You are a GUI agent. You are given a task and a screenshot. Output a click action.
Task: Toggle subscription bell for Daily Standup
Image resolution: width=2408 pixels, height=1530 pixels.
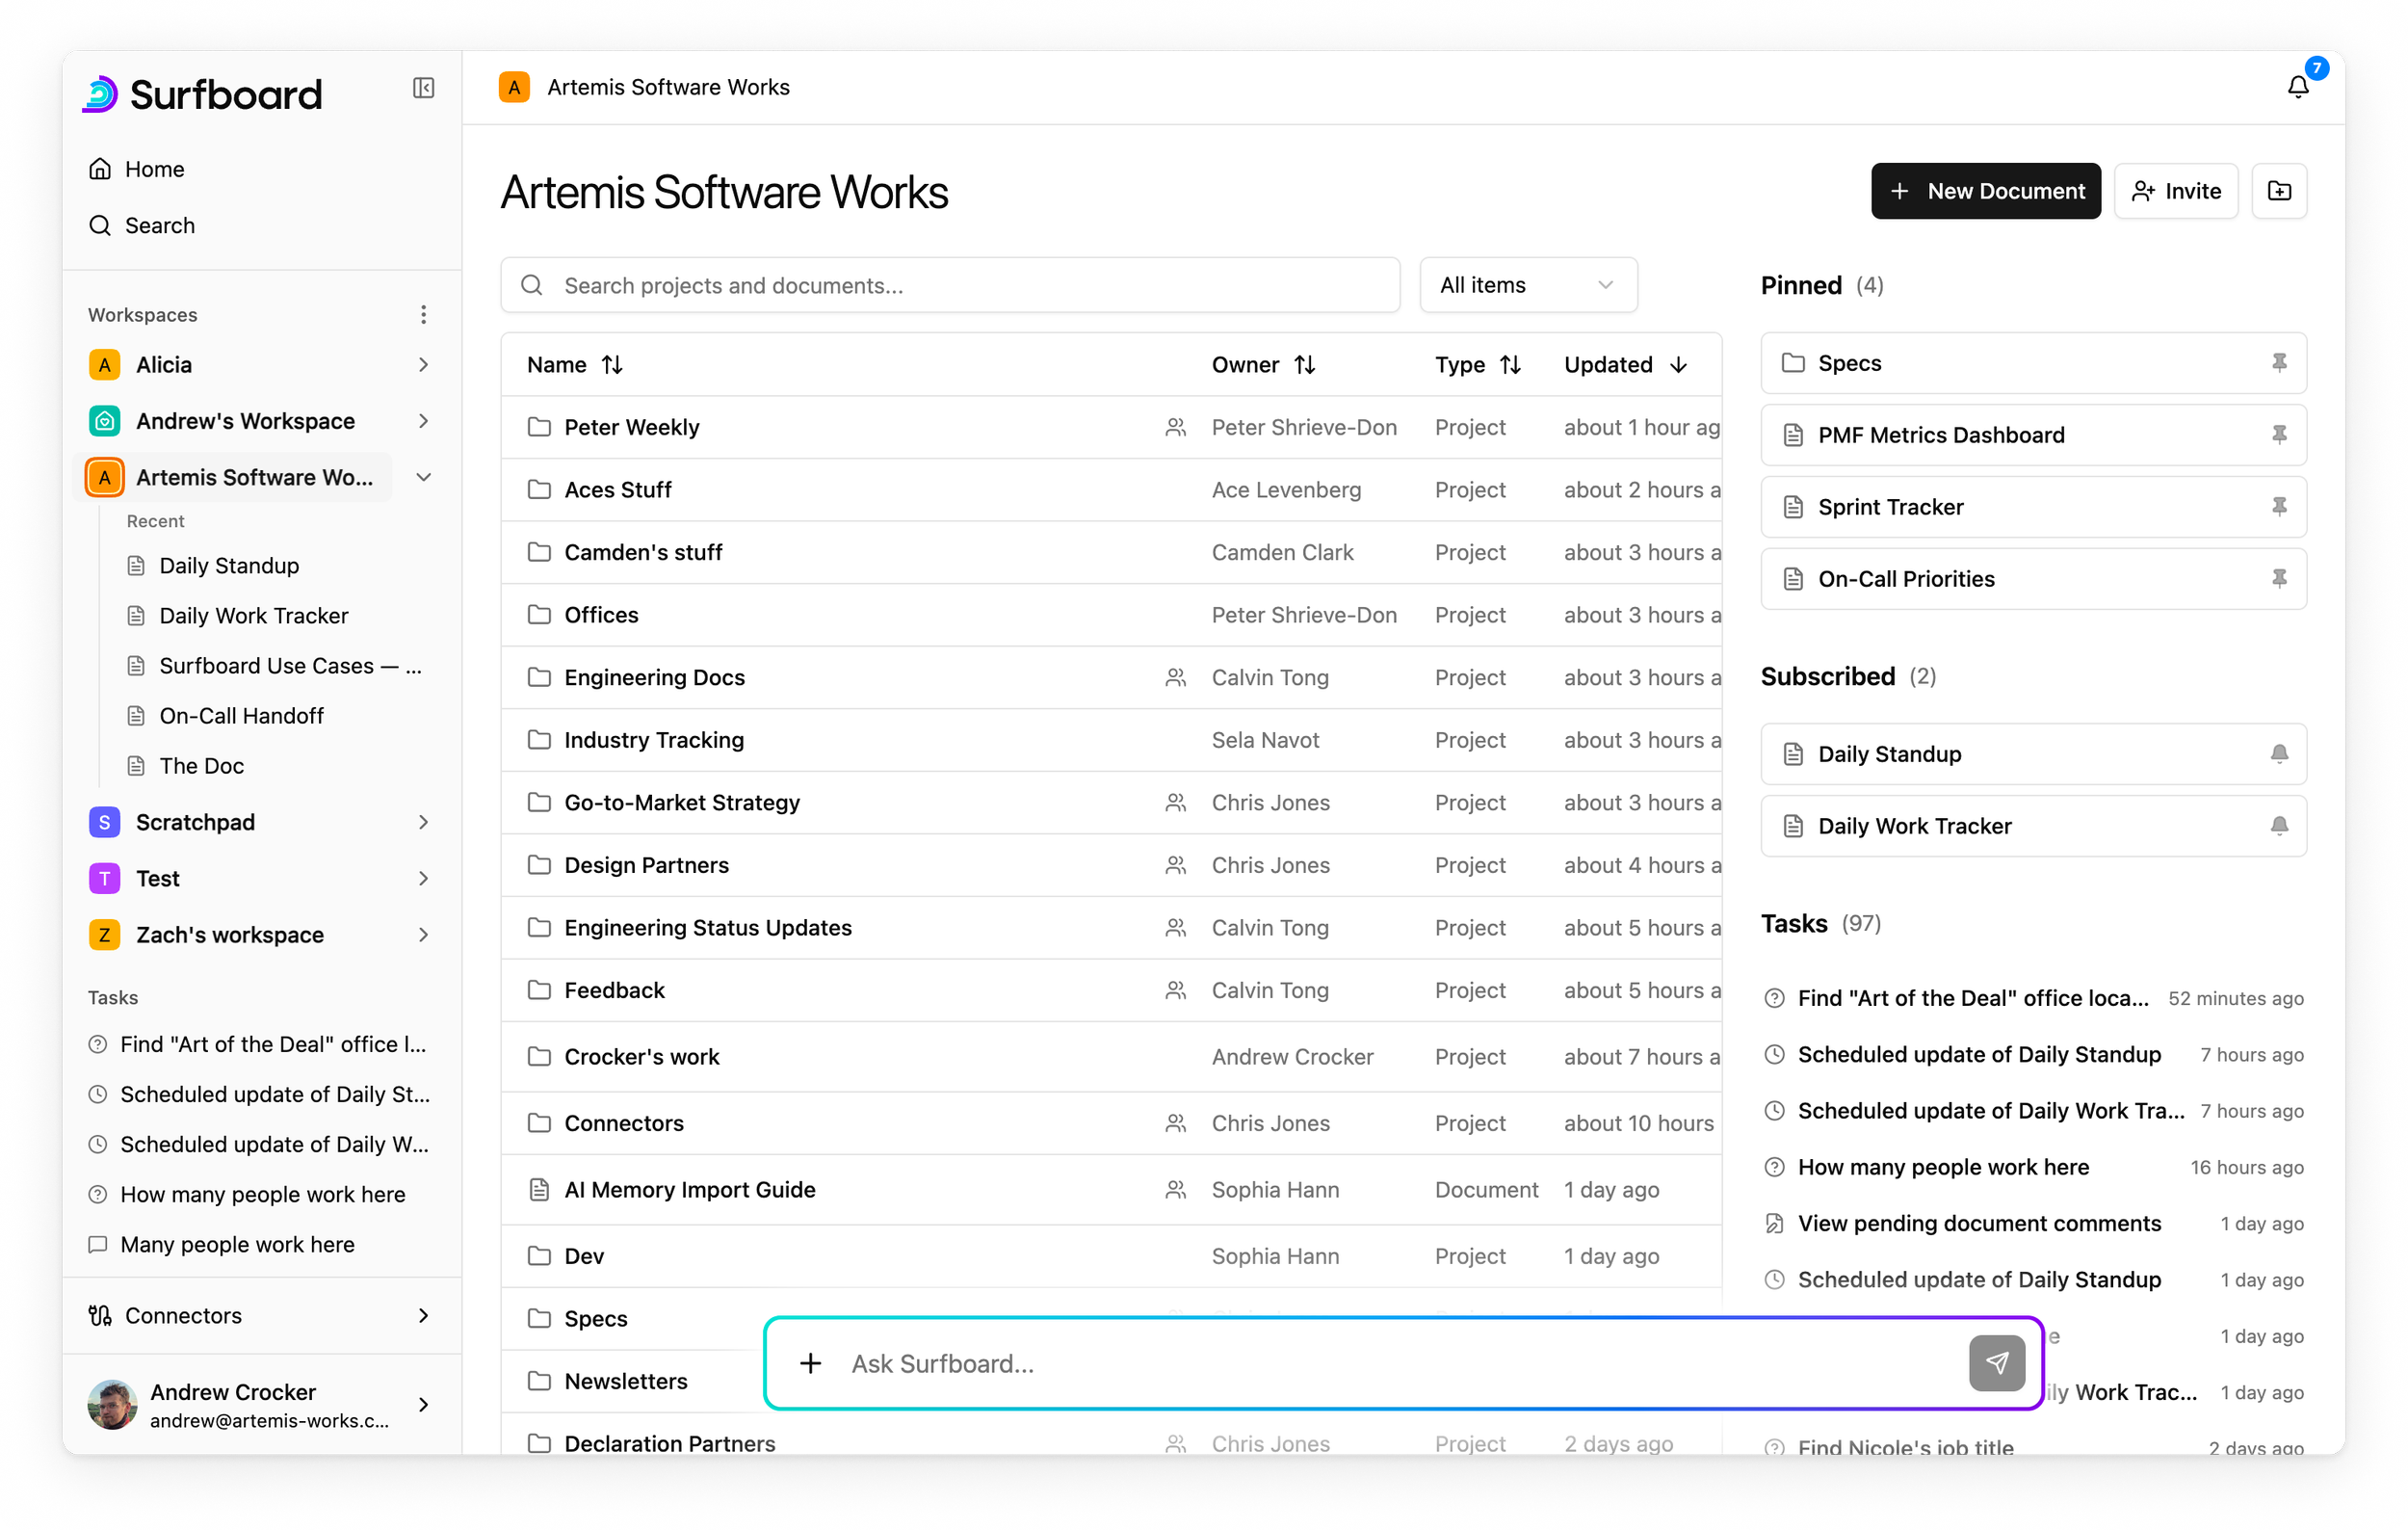tap(2279, 754)
